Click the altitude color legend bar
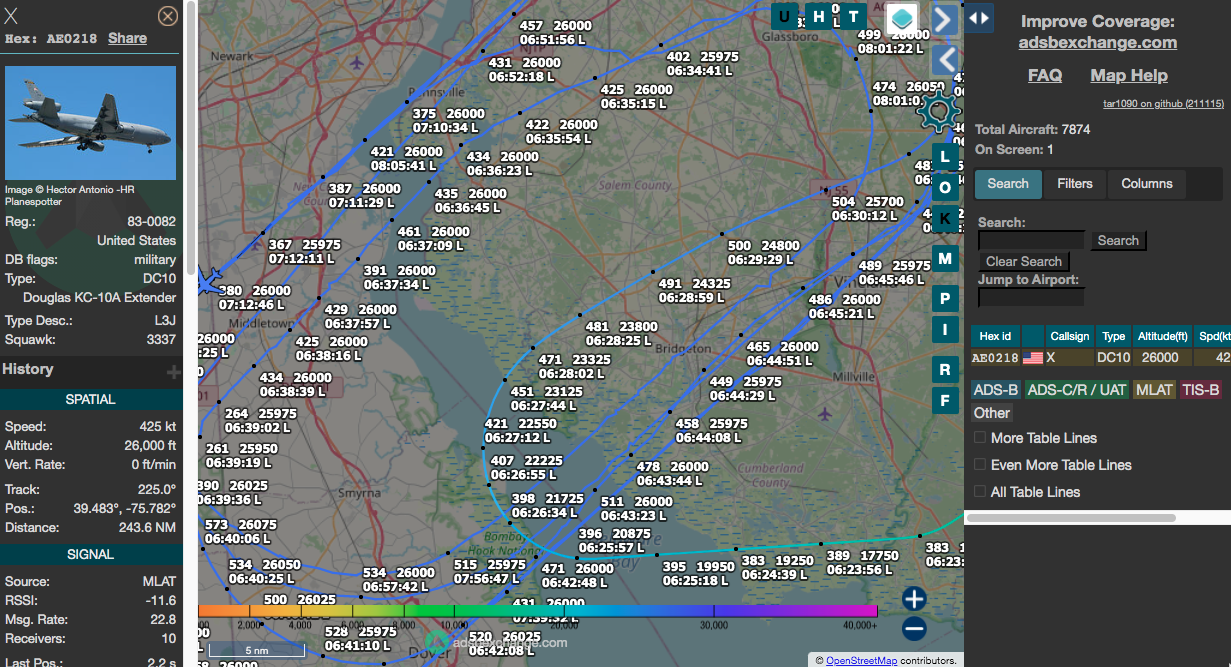The image size is (1231, 667). point(538,611)
